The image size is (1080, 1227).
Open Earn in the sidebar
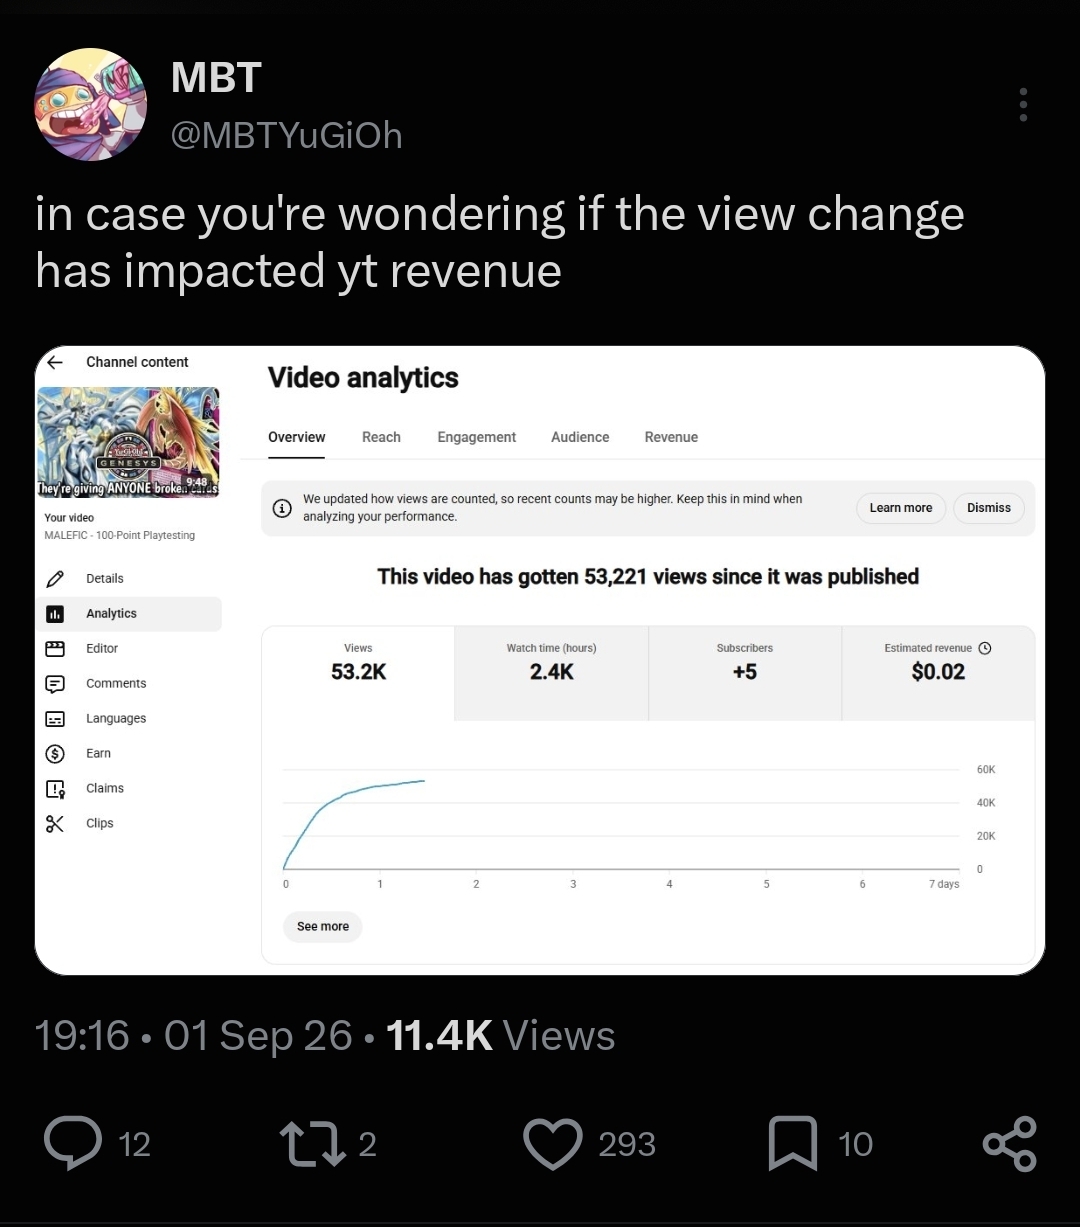coord(98,753)
